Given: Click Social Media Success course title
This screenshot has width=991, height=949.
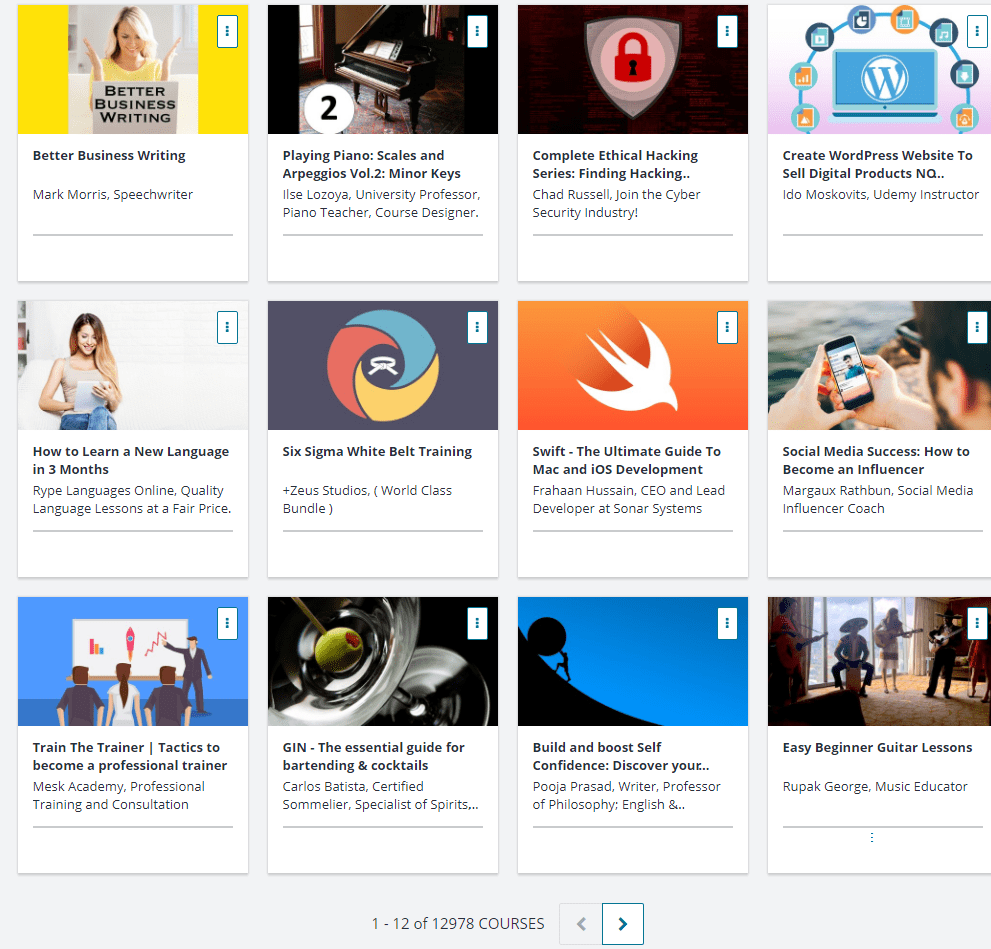Looking at the screenshot, I should tap(876, 460).
